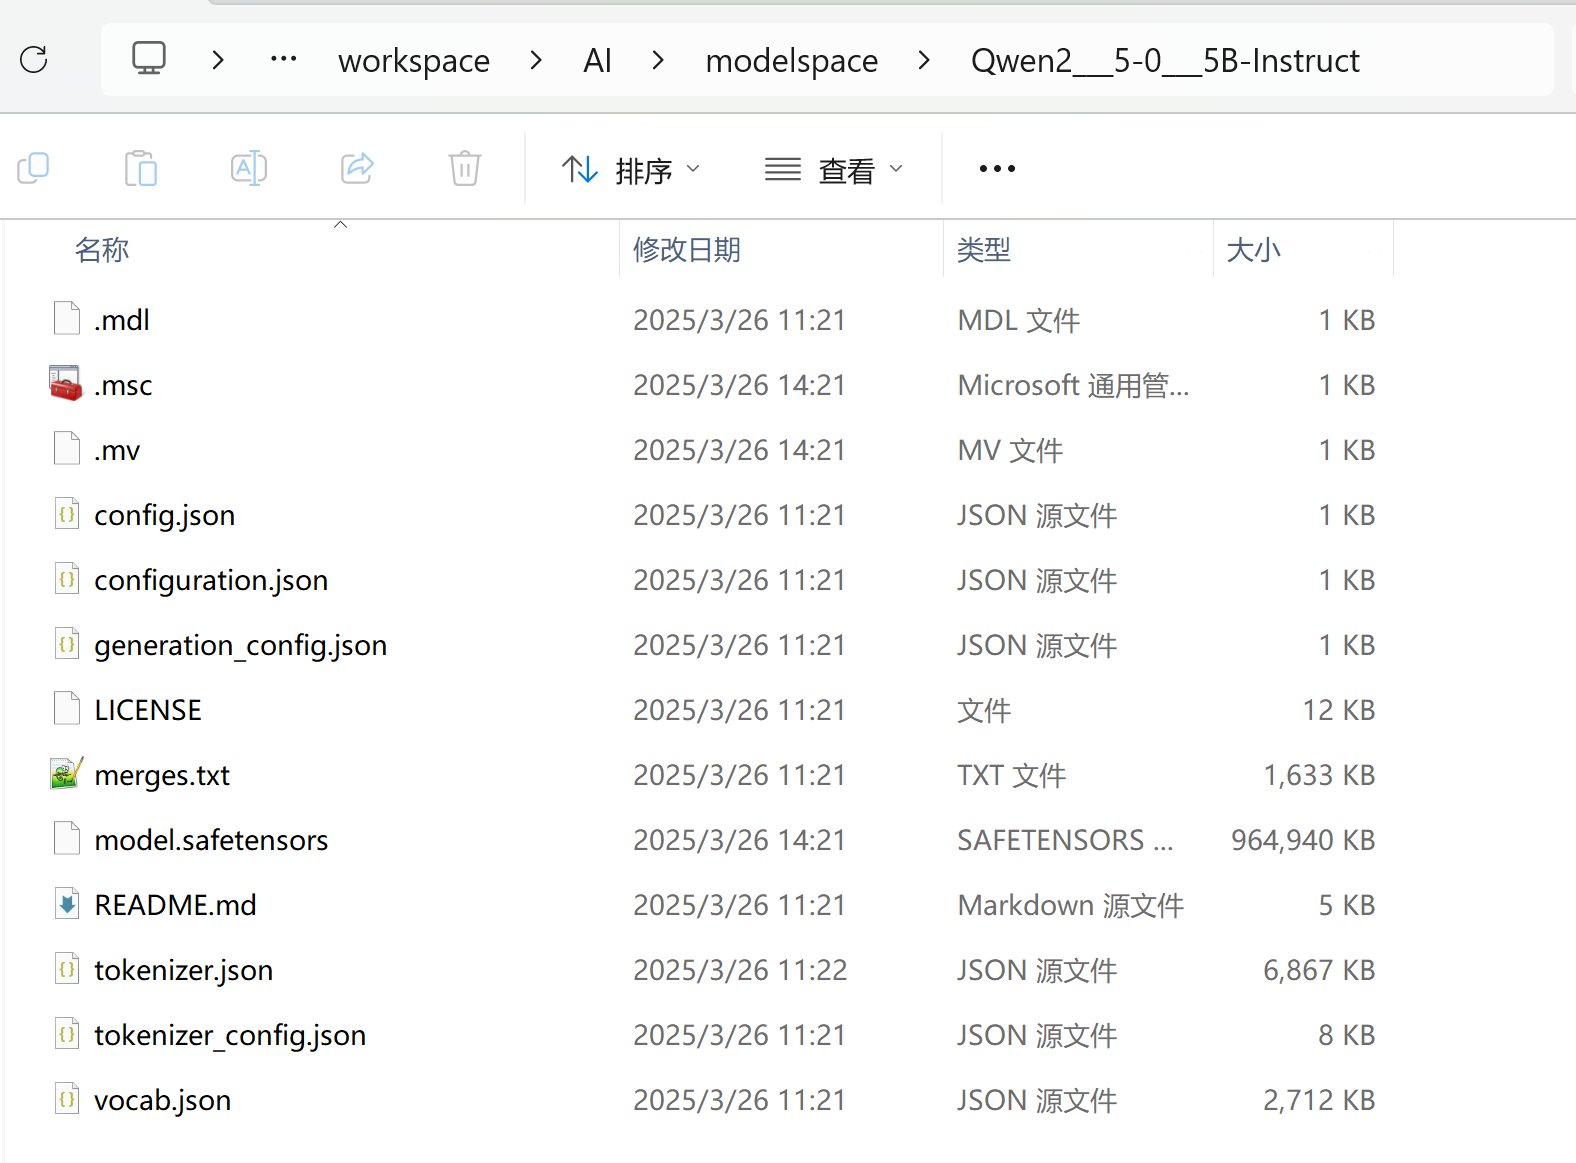Viewport: 1576px width, 1163px height.
Task: Open the 查看 view dropdown
Action: 834,170
